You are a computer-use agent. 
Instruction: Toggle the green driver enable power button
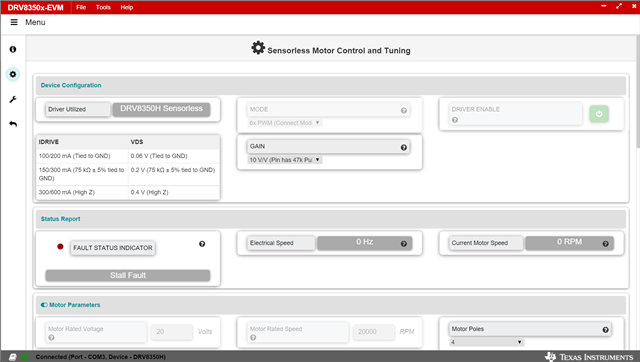pyautogui.click(x=599, y=114)
